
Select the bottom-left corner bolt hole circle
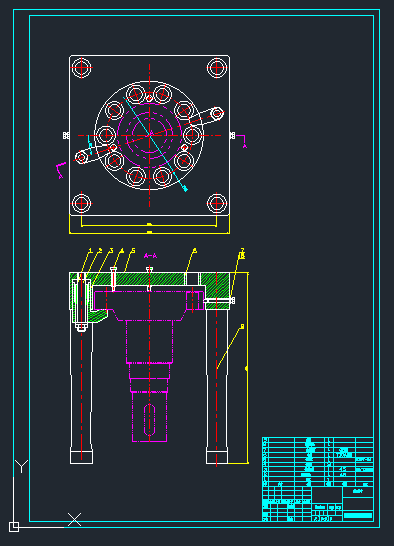click(81, 203)
